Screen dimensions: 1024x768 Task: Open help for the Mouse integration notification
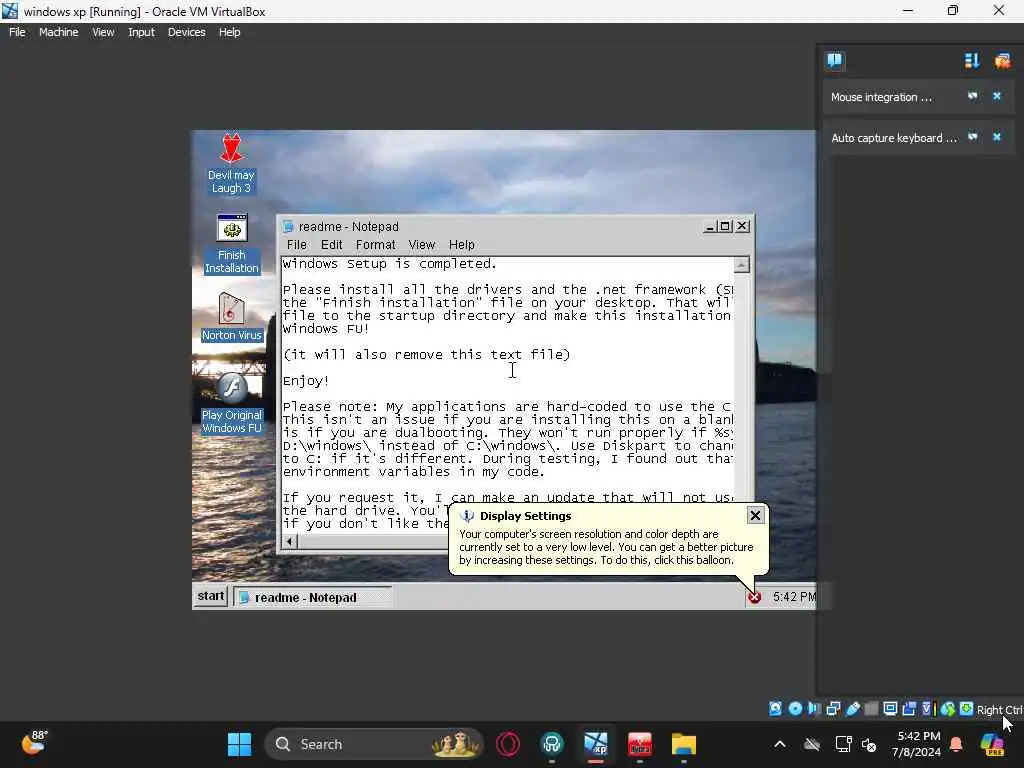(x=972, y=96)
